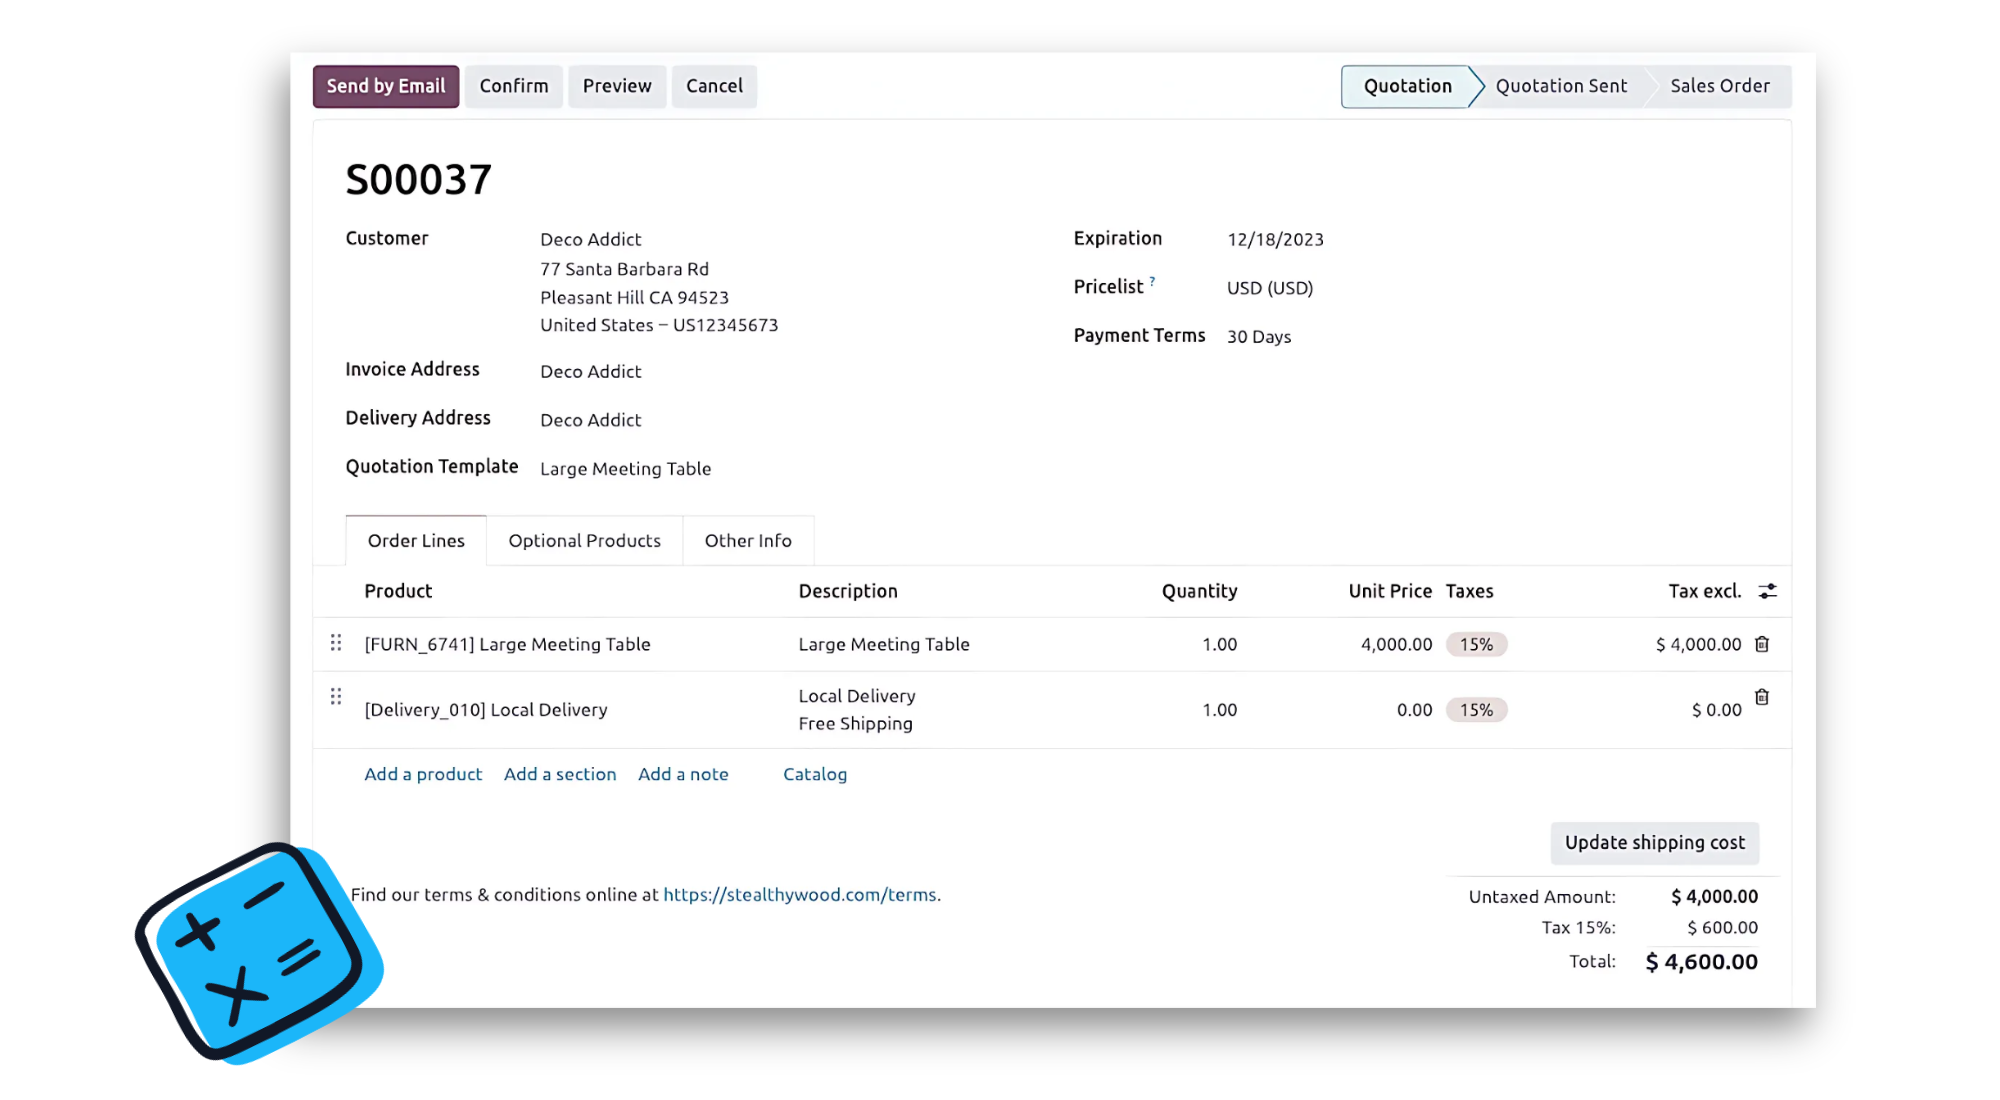Open the Quotation Template selection field
2000x1100 pixels.
(625, 469)
